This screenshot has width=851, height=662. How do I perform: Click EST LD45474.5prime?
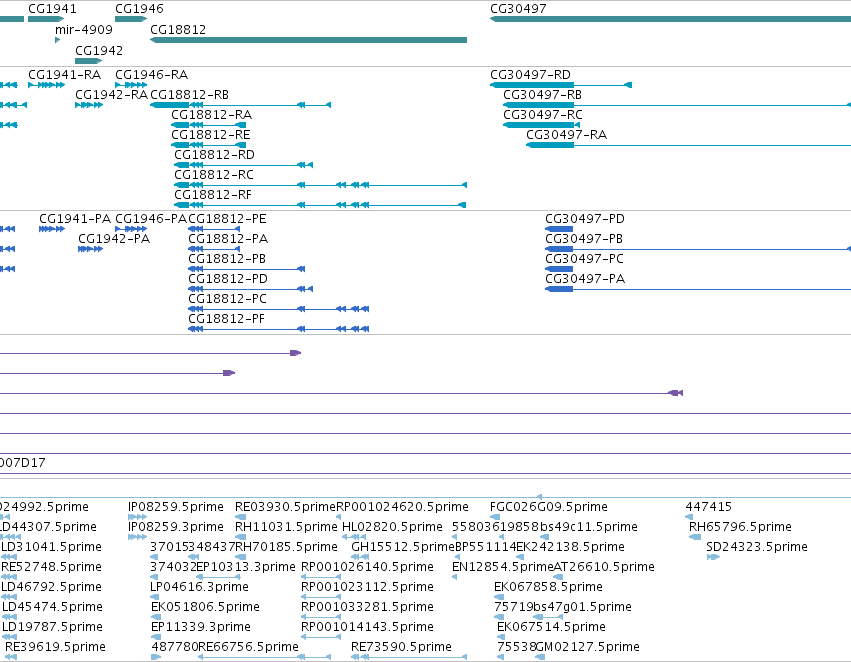(52, 607)
